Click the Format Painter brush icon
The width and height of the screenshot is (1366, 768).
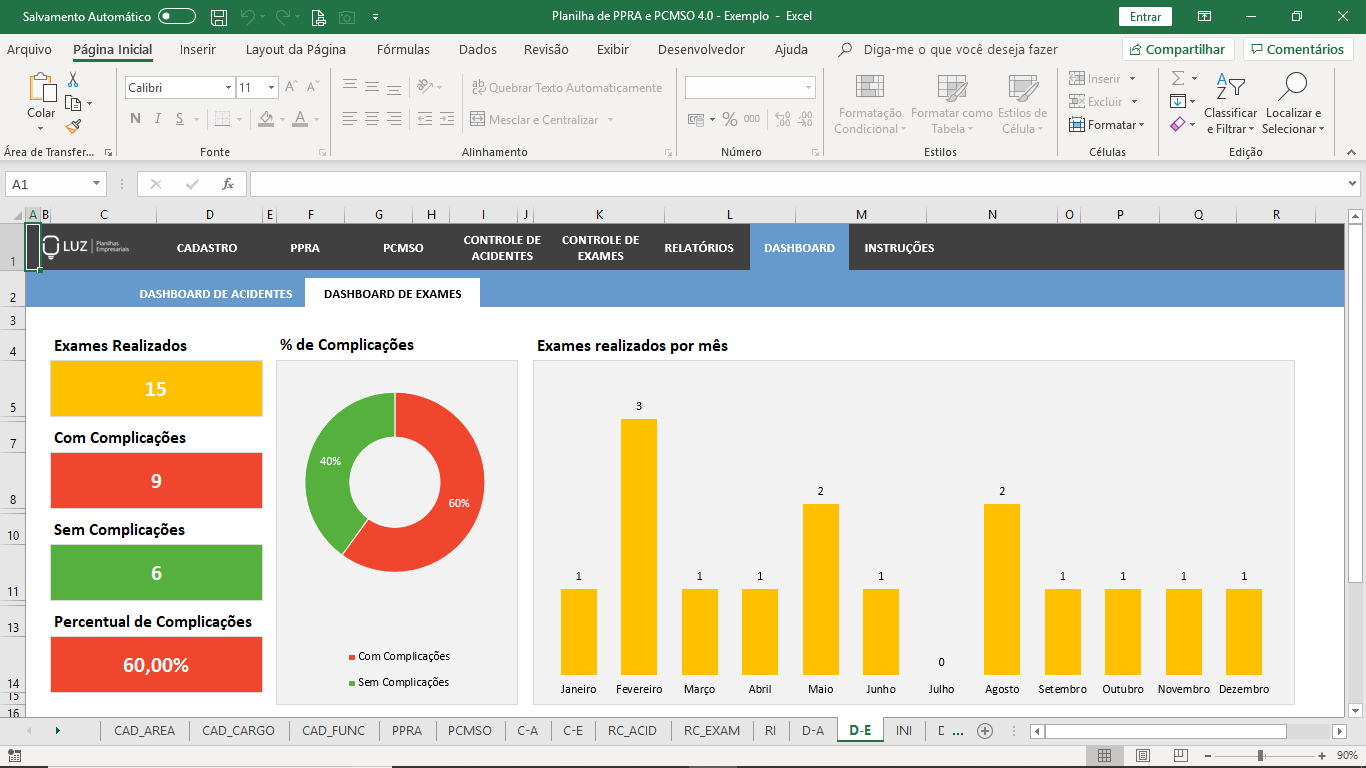pyautogui.click(x=73, y=126)
